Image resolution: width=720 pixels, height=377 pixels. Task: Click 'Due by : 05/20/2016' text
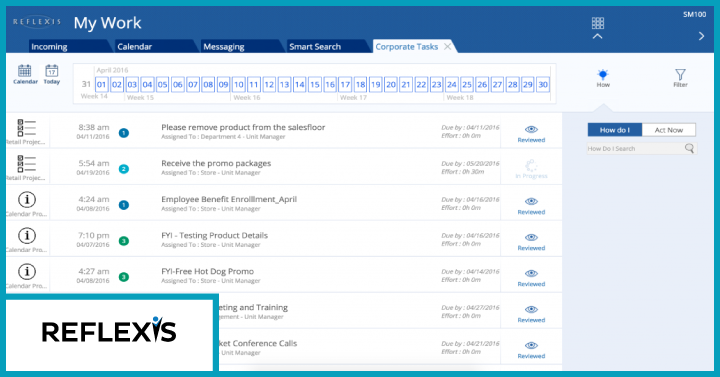coord(470,163)
